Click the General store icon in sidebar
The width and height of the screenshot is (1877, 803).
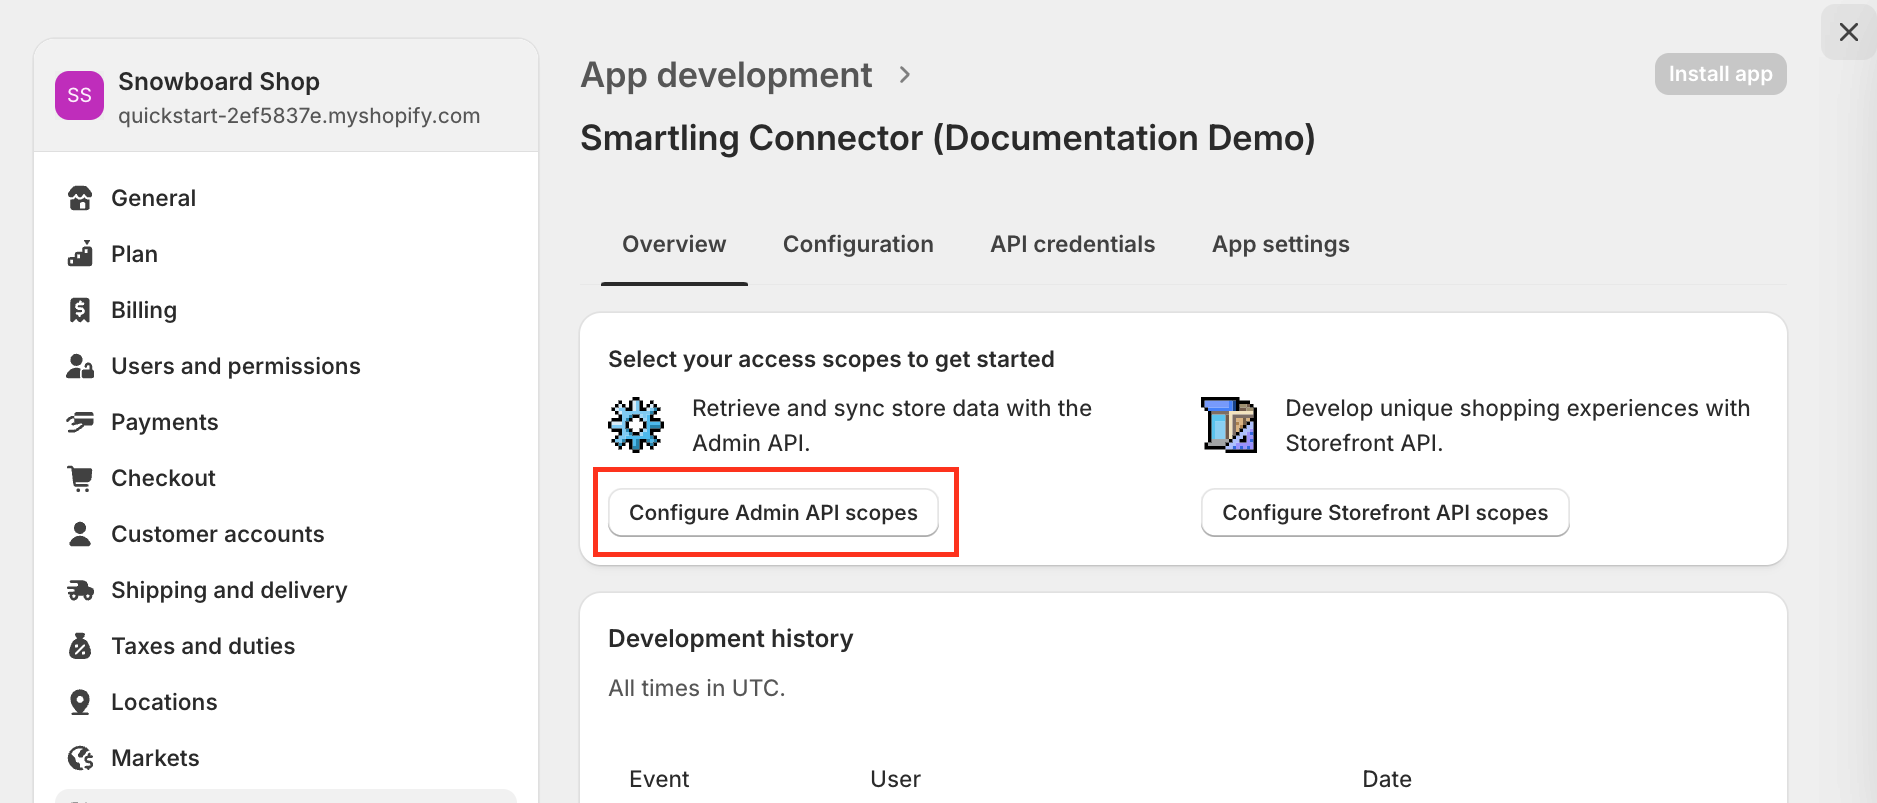[x=80, y=198]
